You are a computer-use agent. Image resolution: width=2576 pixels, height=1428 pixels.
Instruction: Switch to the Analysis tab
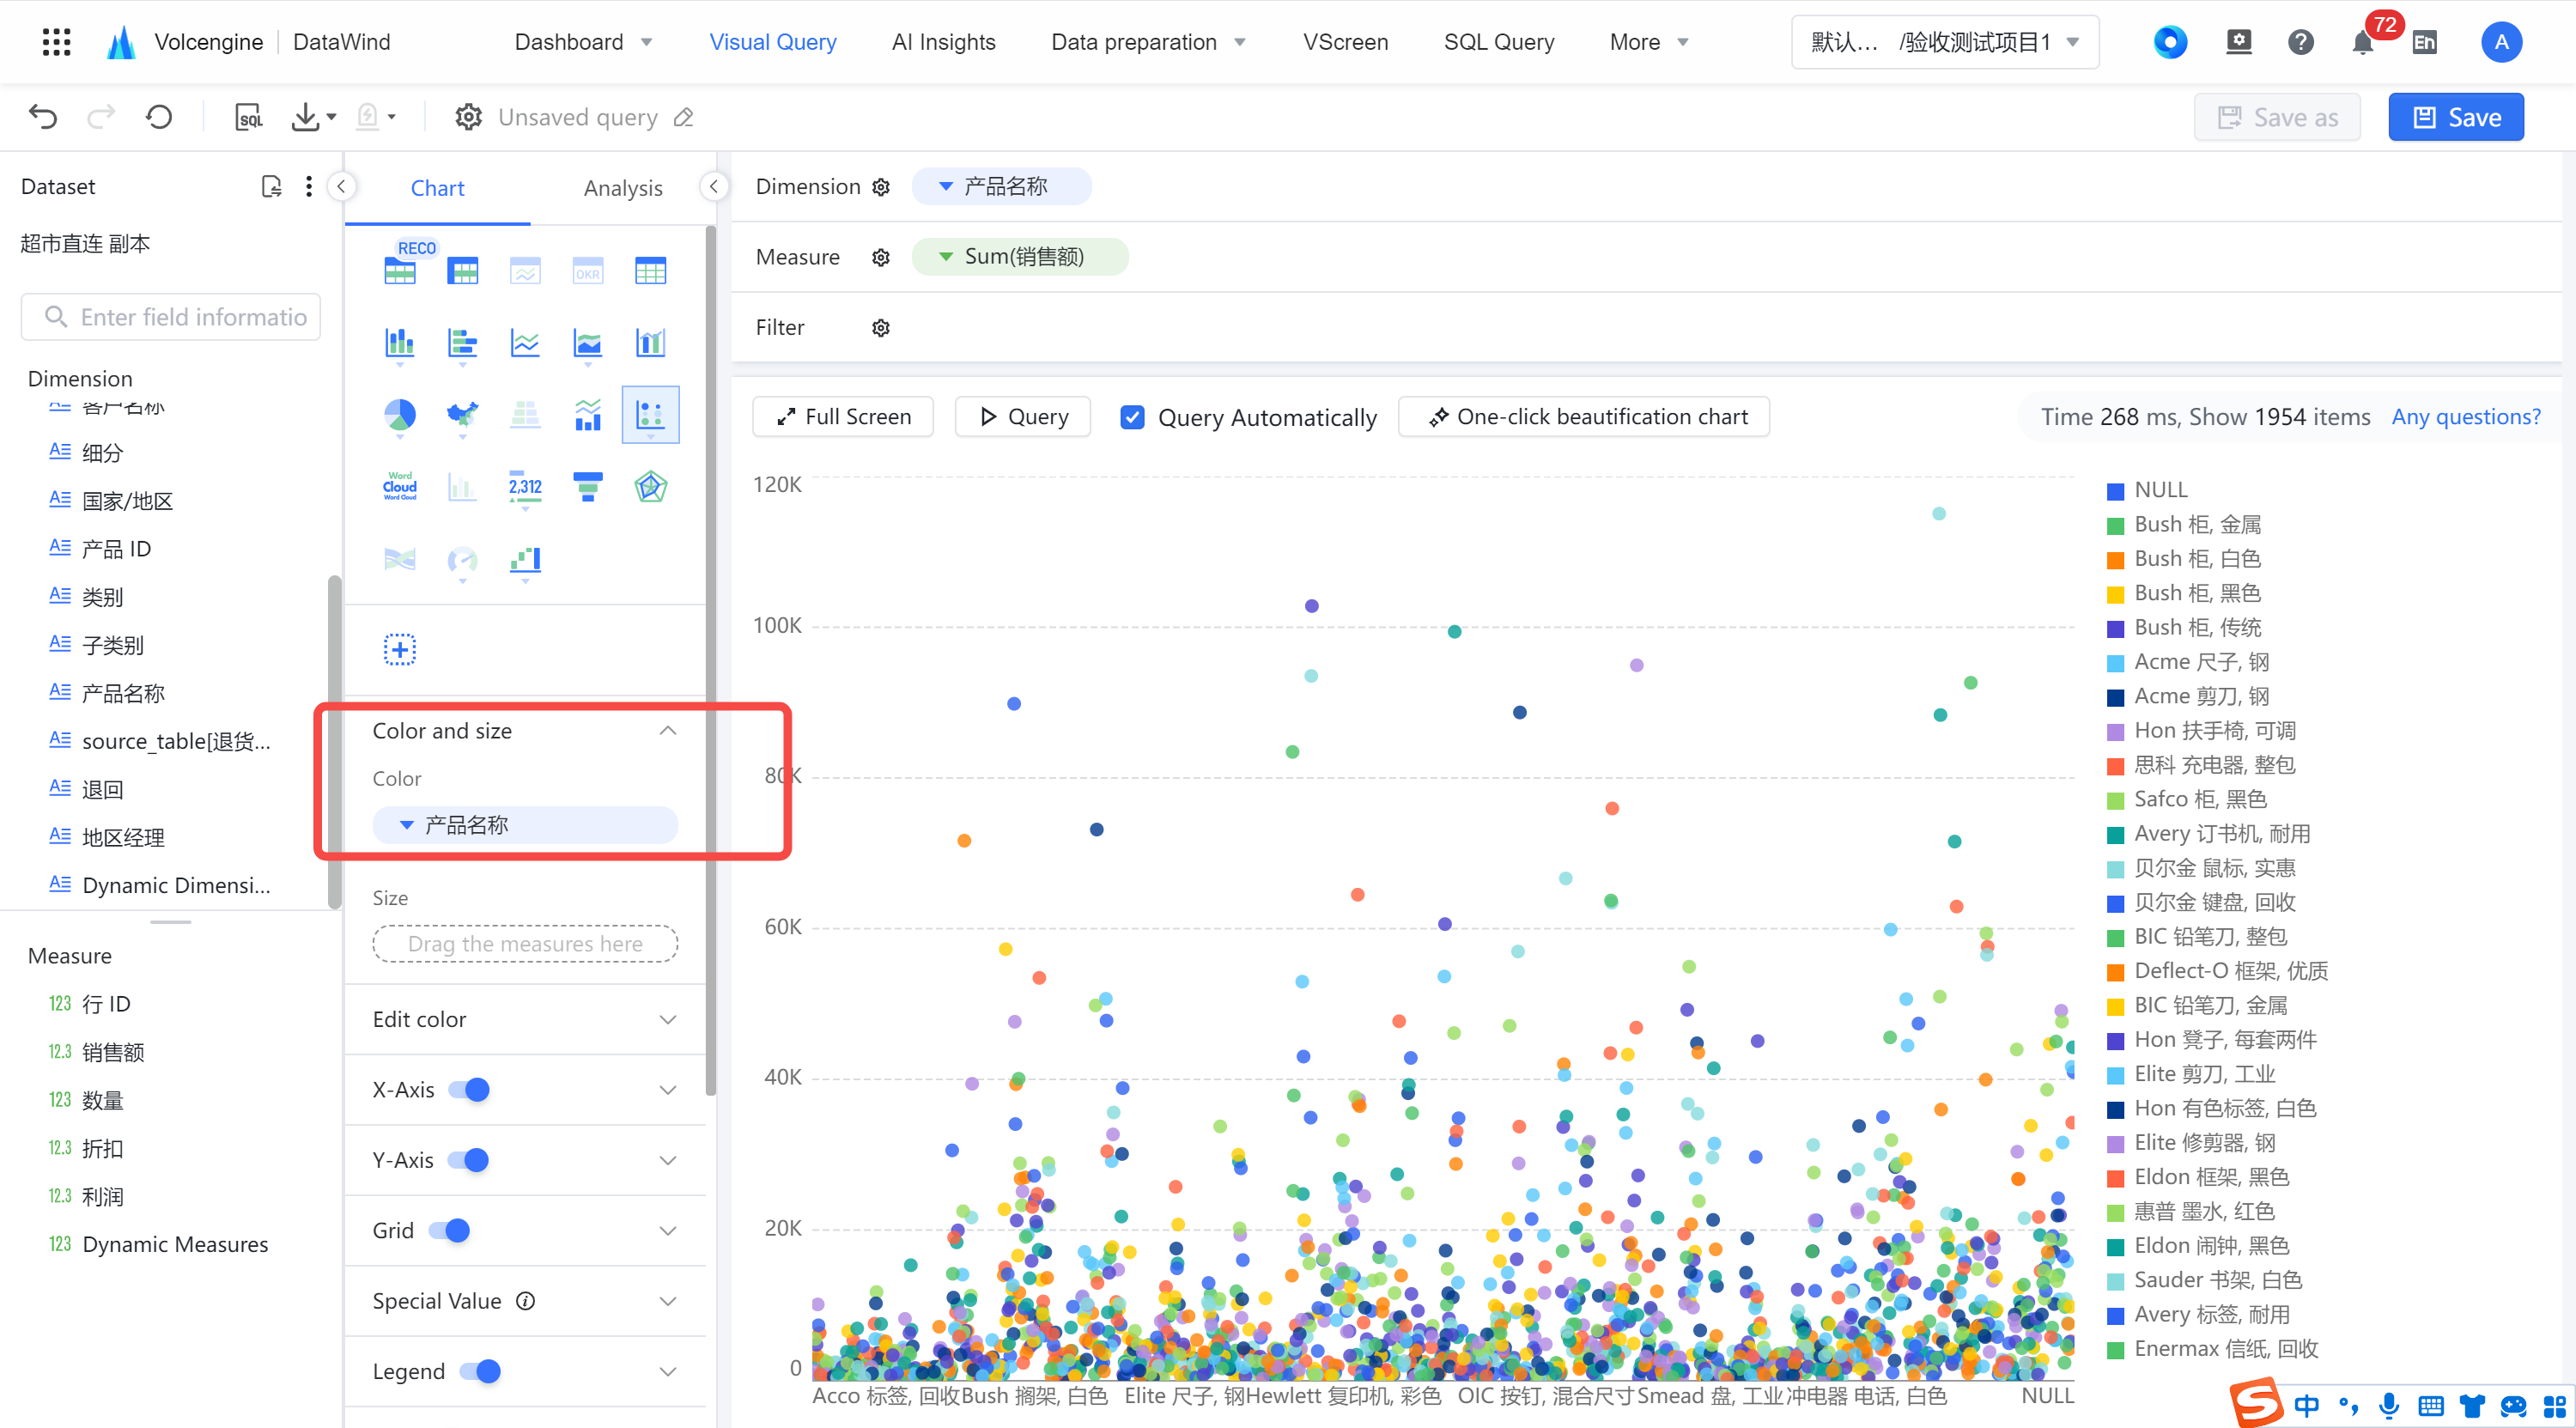coord(622,187)
